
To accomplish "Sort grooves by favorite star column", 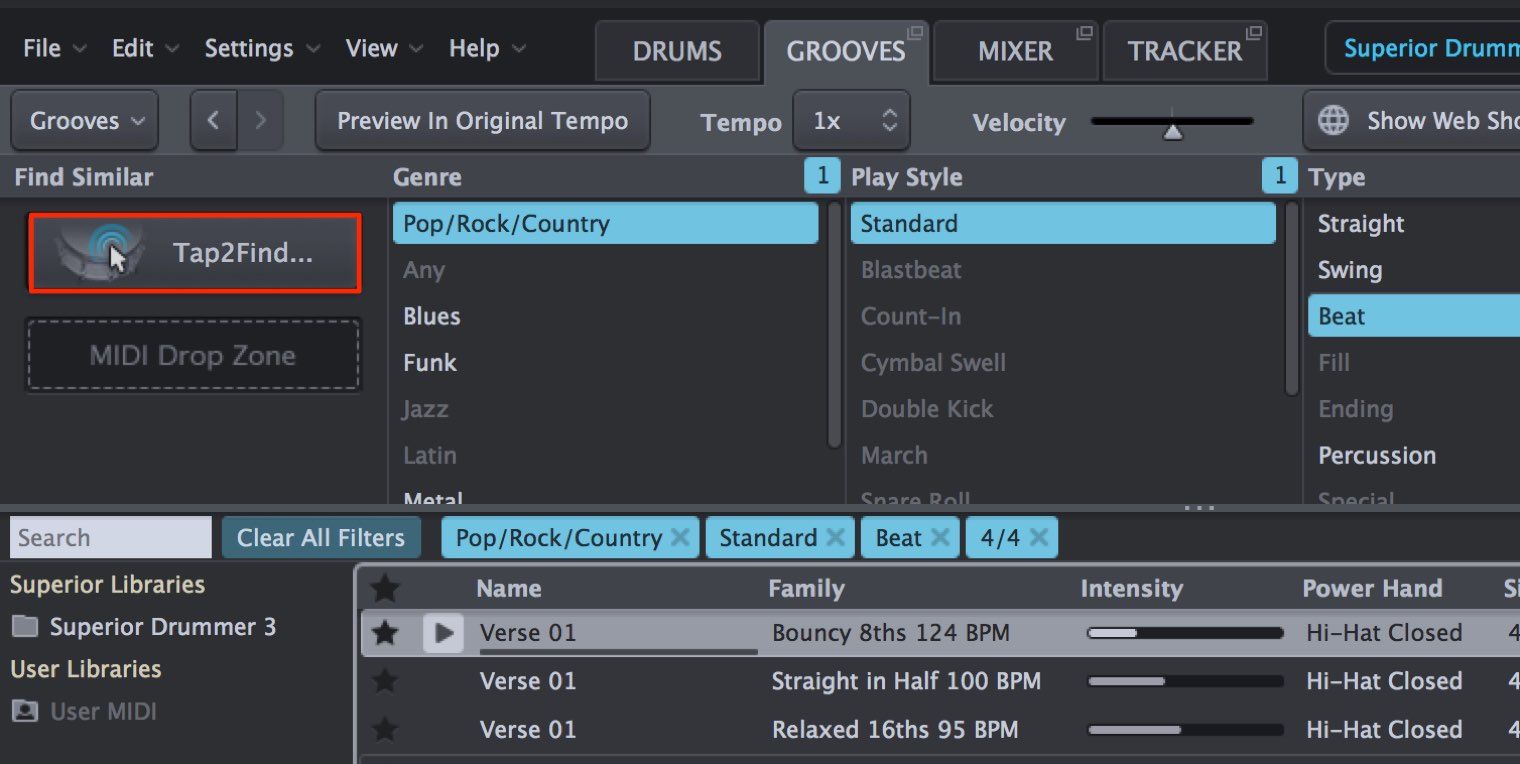I will coord(385,588).
